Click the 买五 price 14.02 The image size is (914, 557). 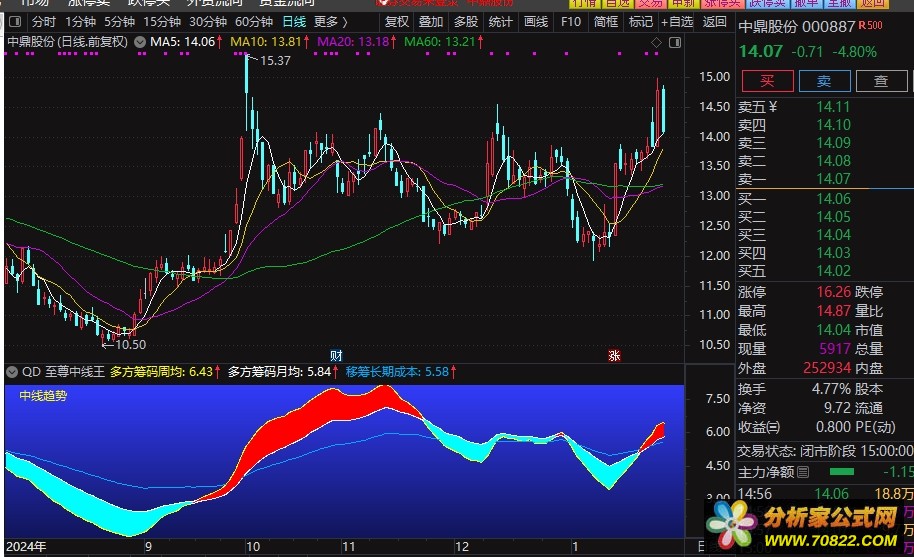(834, 271)
